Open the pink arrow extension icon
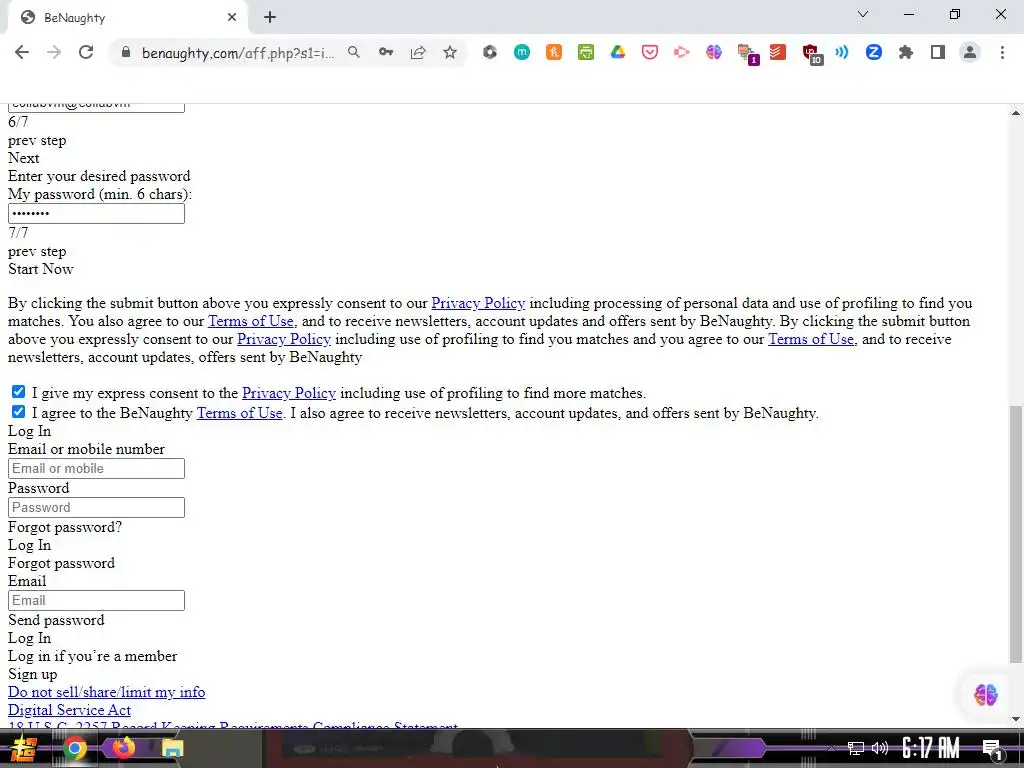Image resolution: width=1024 pixels, height=768 pixels. click(x=682, y=52)
